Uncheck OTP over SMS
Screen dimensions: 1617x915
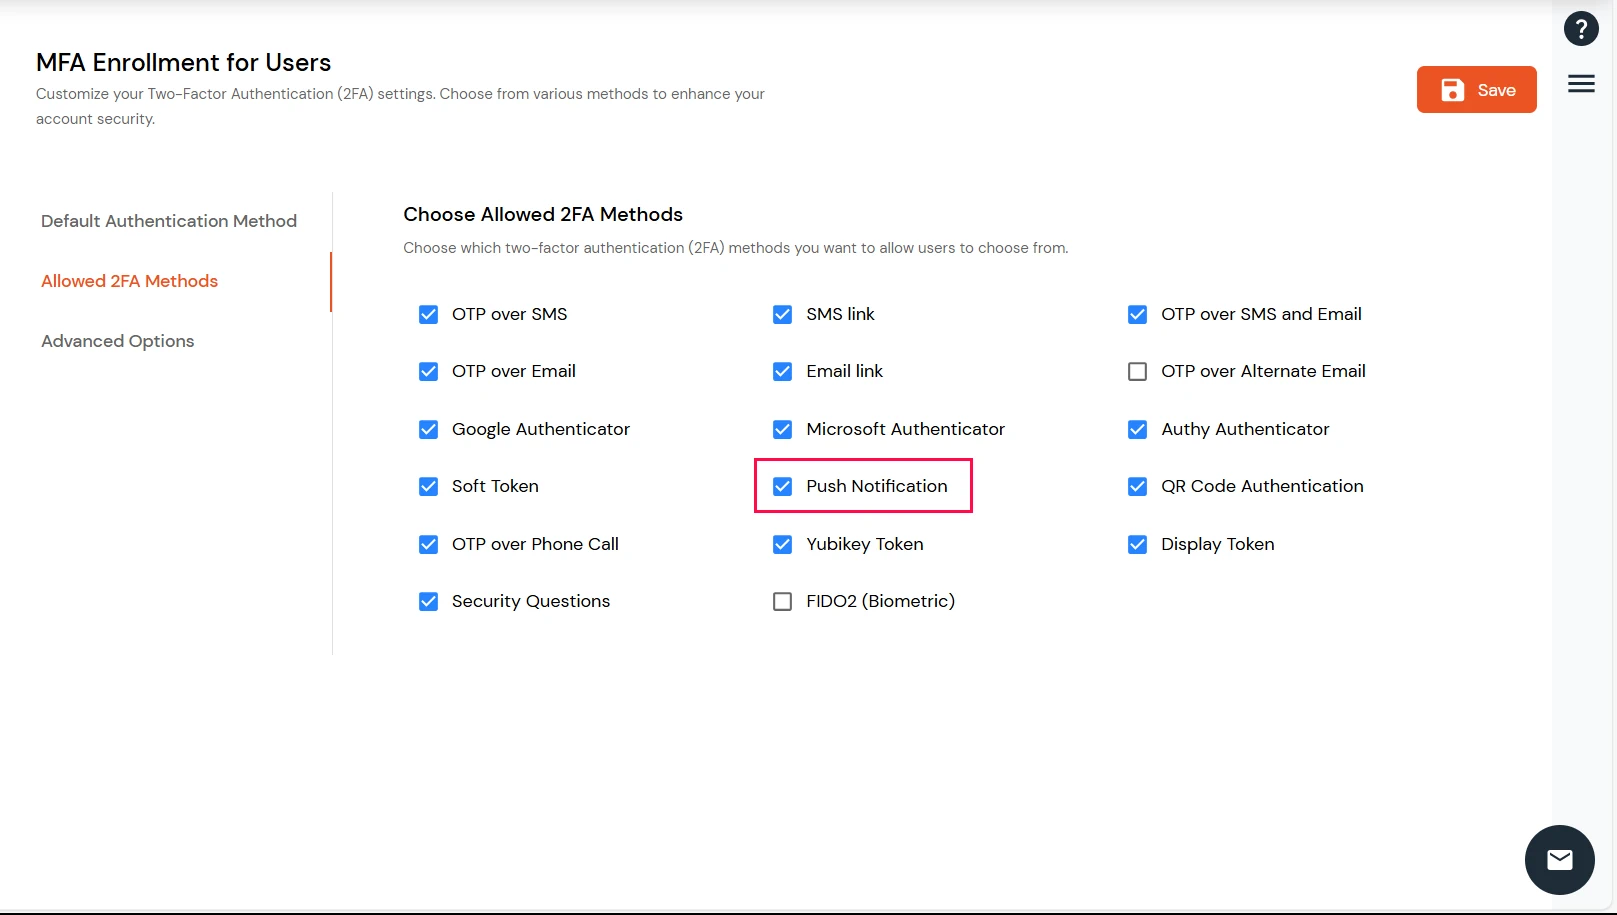click(428, 314)
